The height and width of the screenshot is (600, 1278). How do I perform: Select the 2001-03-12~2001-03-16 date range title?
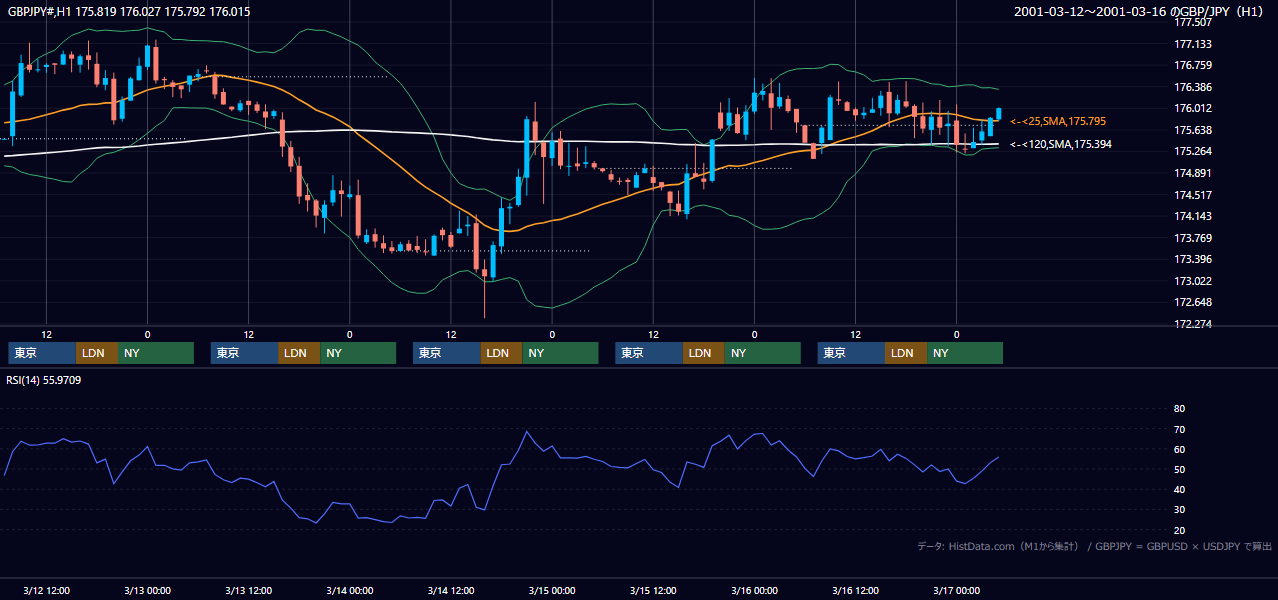click(1141, 11)
